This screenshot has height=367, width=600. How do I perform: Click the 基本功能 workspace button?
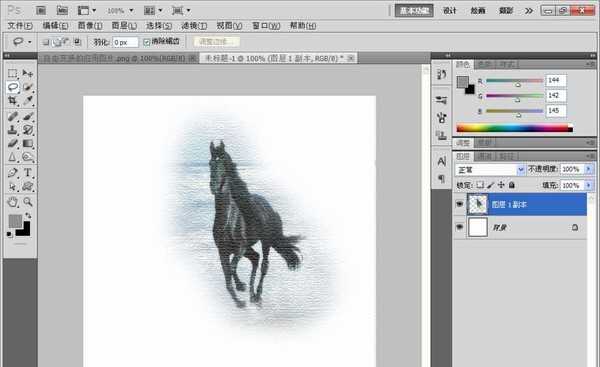tap(414, 11)
